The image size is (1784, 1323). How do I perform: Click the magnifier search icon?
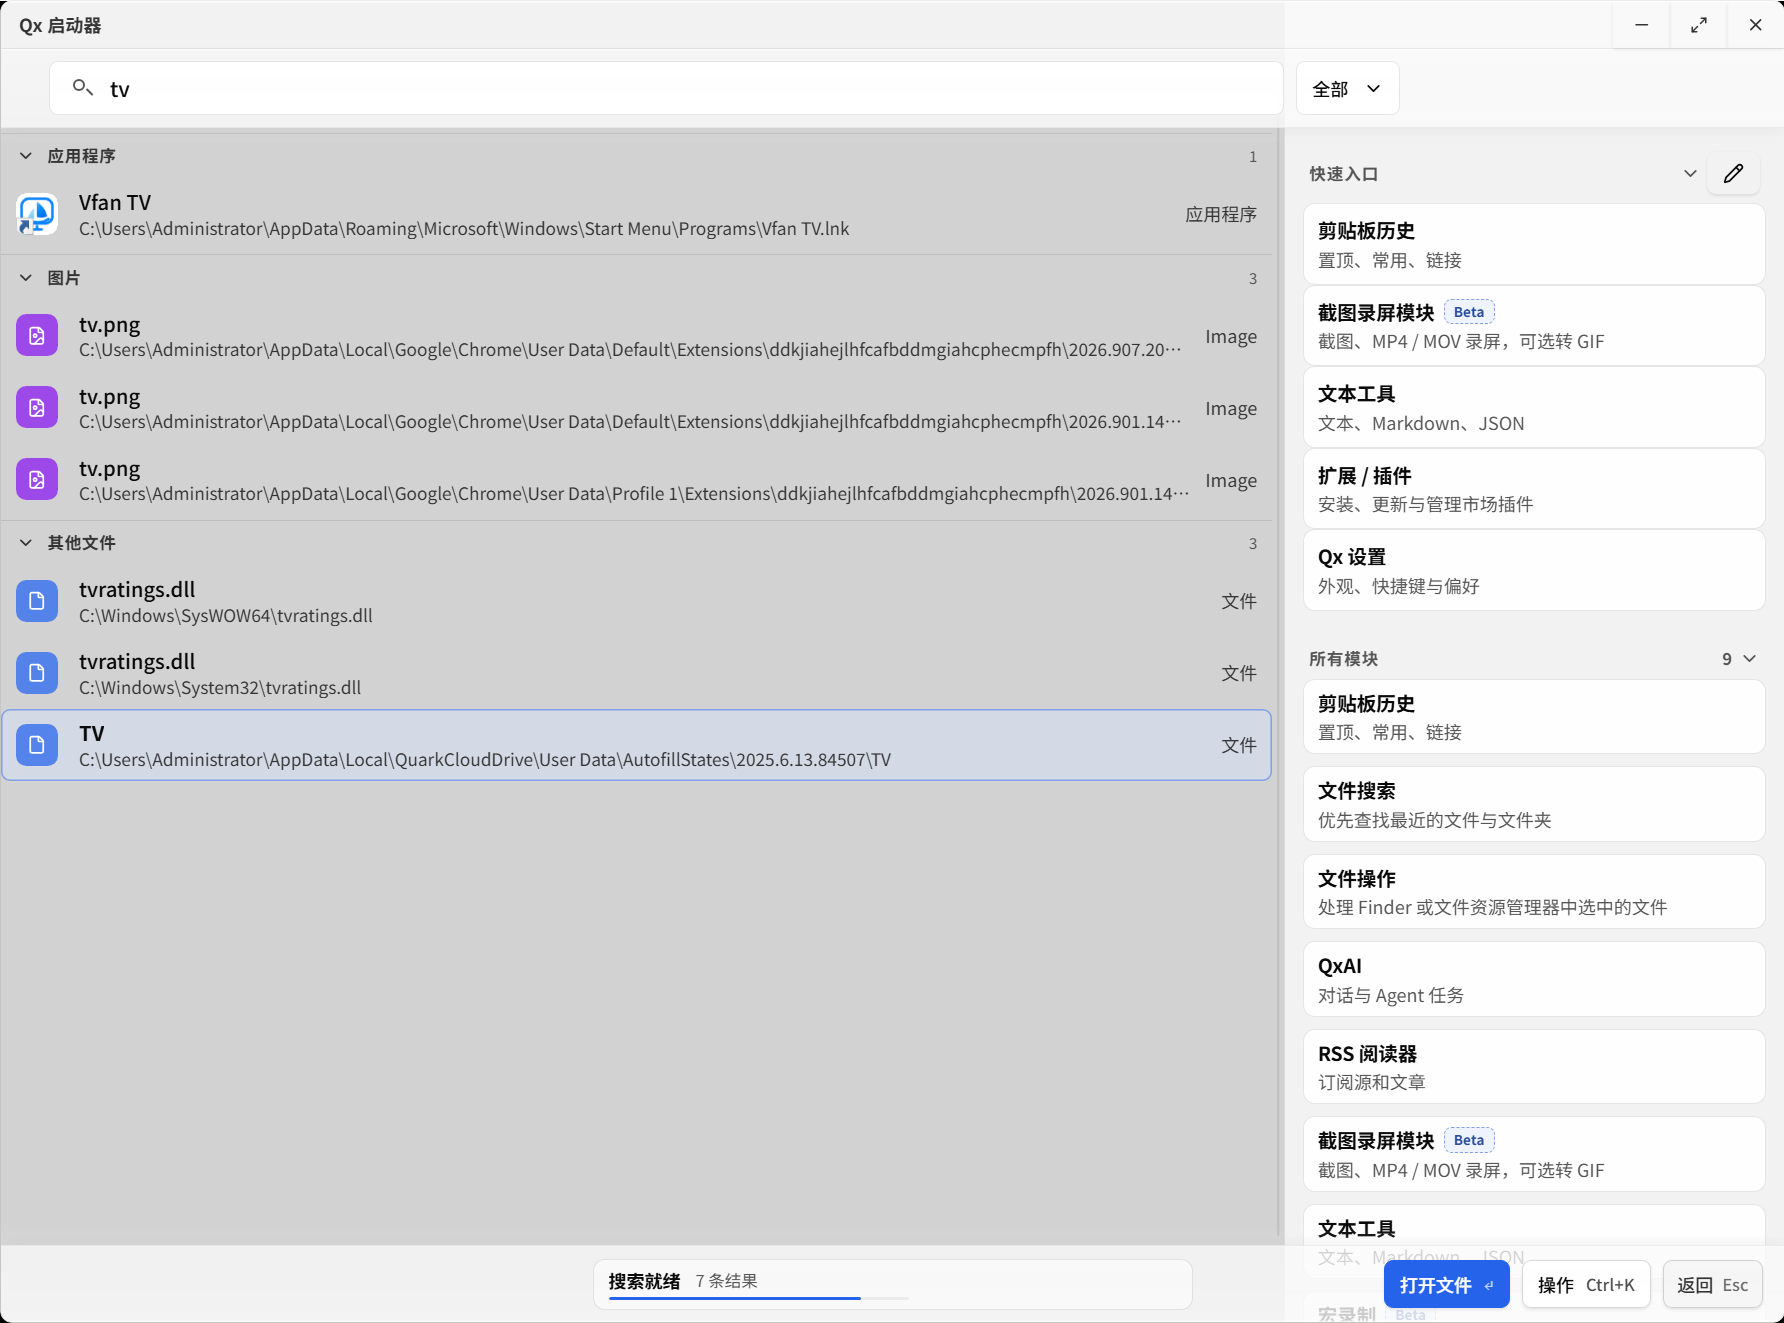click(83, 88)
